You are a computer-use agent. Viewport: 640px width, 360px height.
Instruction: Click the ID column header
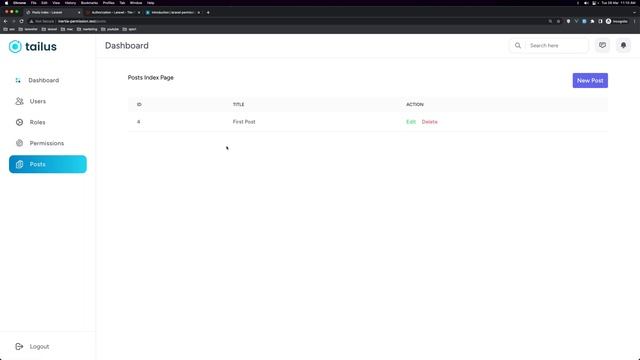[139, 104]
